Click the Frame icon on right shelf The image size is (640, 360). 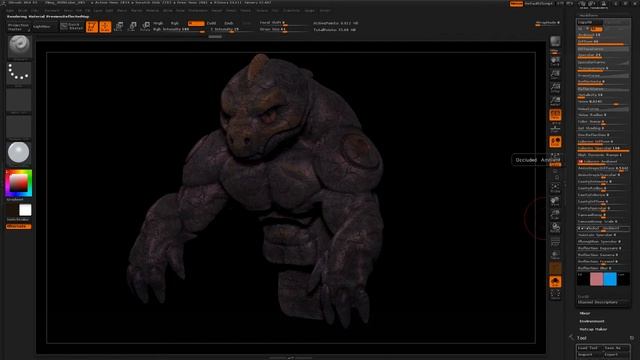click(x=555, y=188)
